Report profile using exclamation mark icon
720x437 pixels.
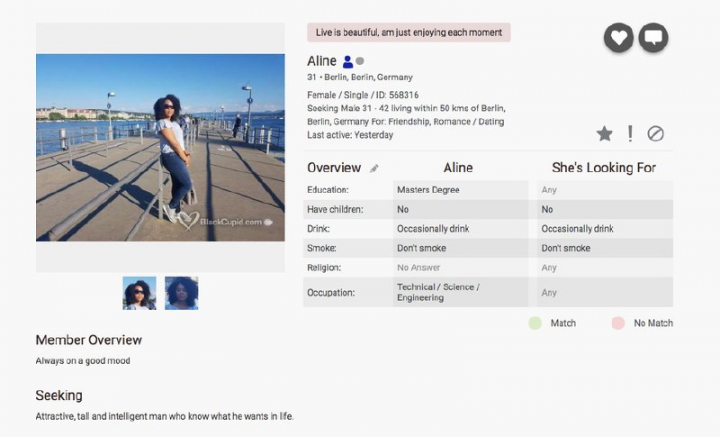point(630,133)
